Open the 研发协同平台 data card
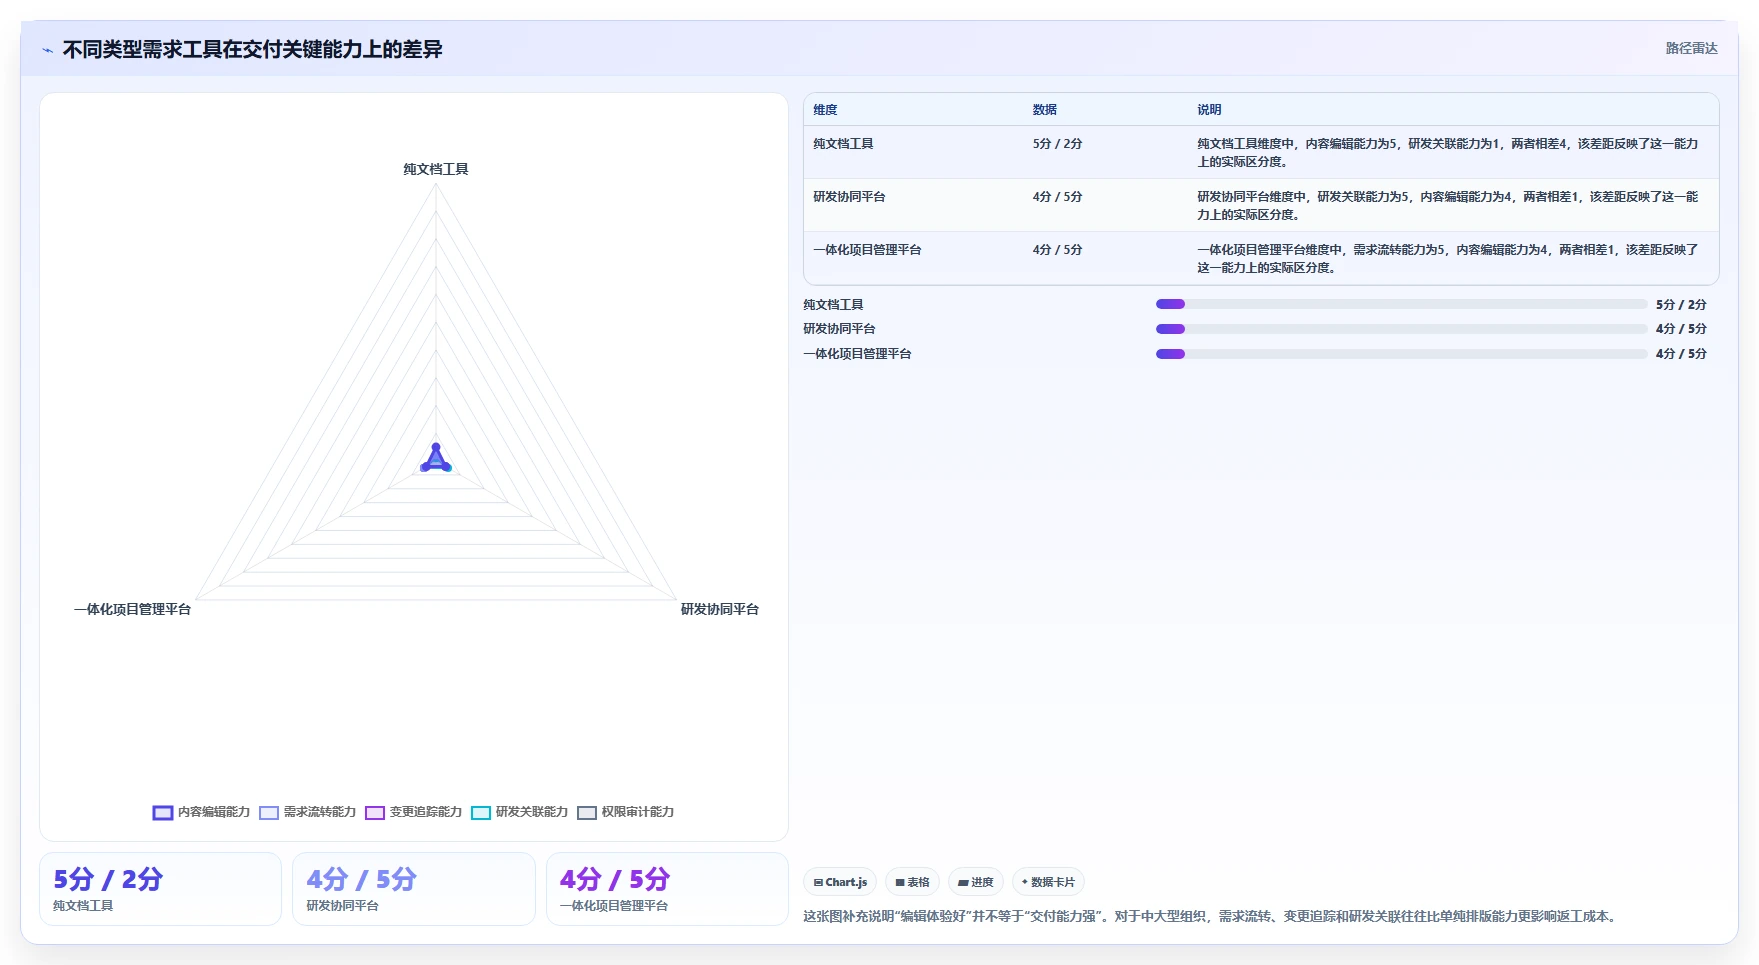 pos(414,889)
